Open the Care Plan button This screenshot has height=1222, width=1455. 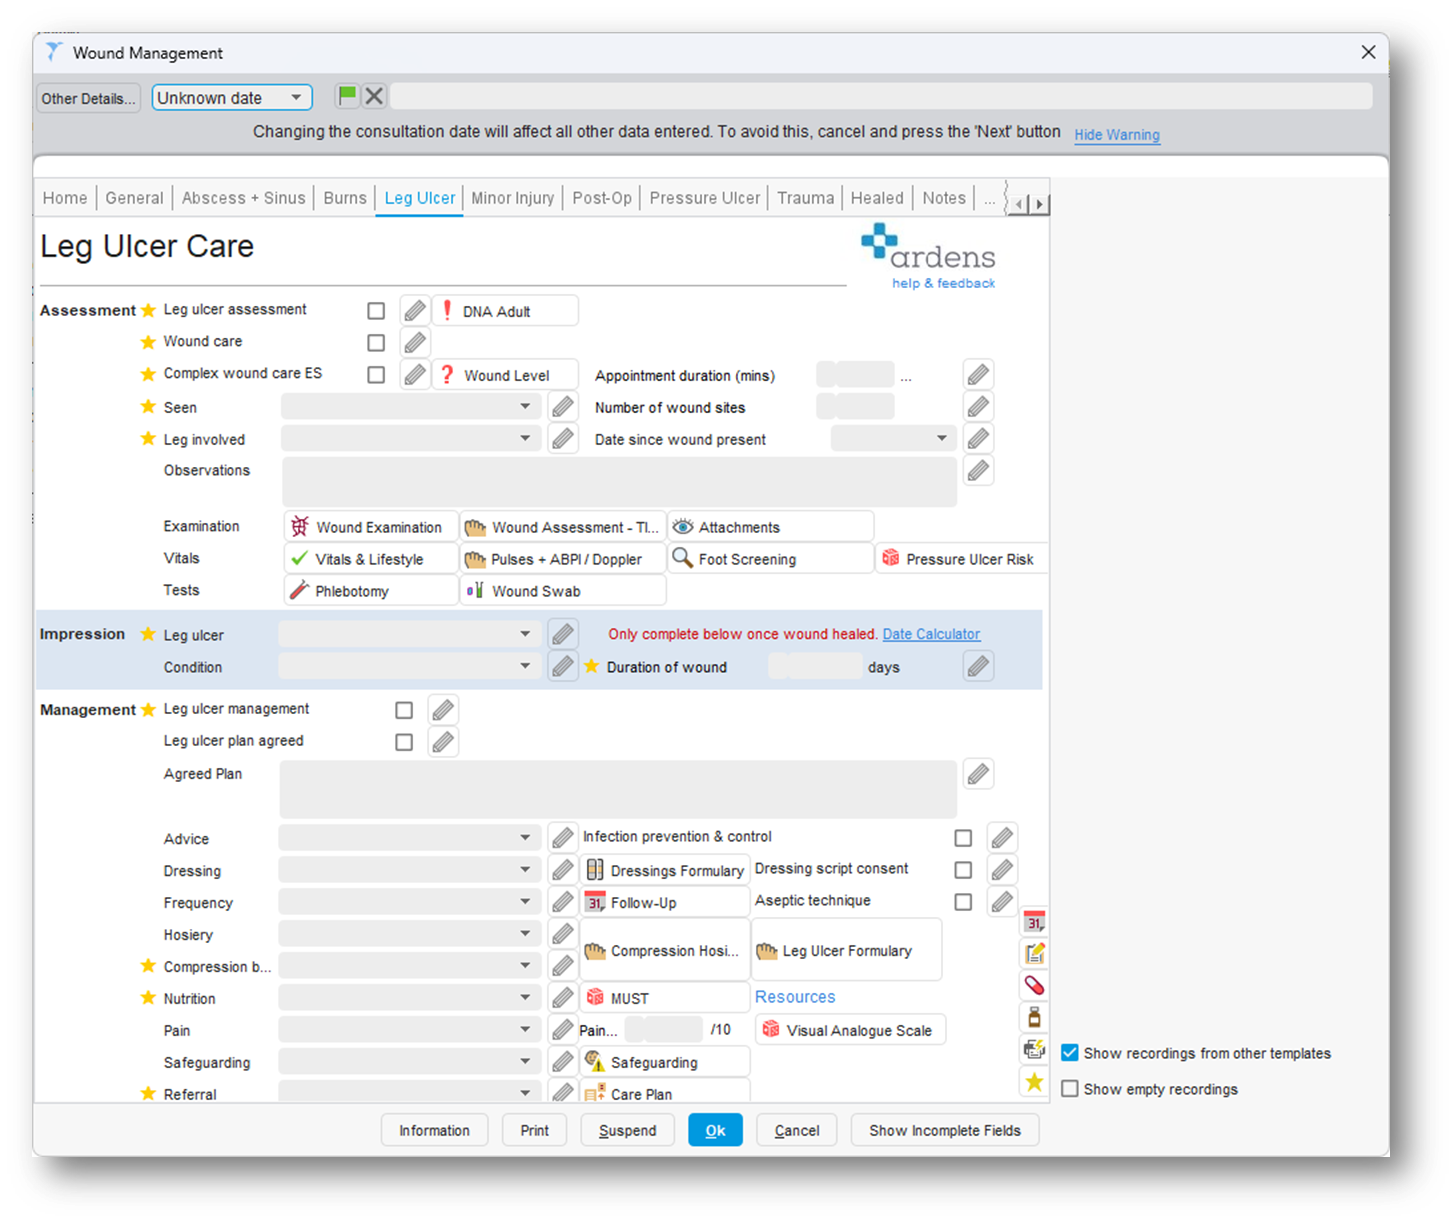pyautogui.click(x=665, y=1092)
